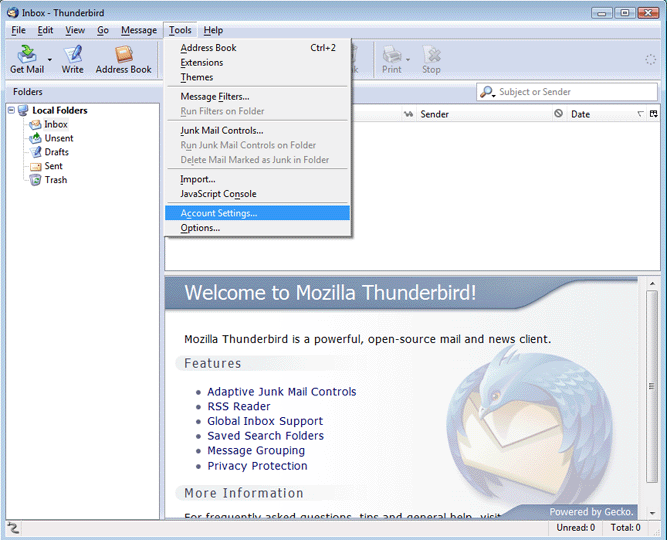Click scroll down arrow in welcome pane

(652, 513)
